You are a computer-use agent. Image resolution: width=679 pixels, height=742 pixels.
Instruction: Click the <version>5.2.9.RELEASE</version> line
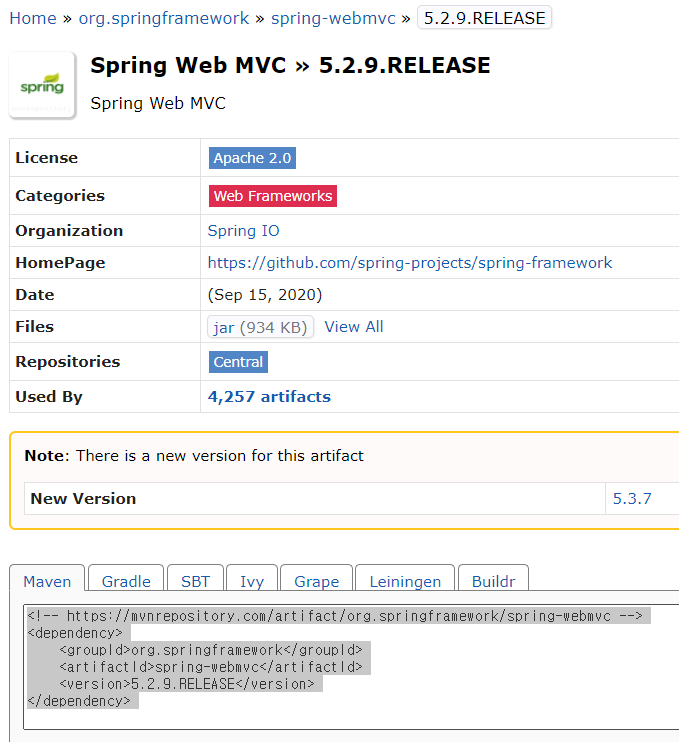click(187, 684)
